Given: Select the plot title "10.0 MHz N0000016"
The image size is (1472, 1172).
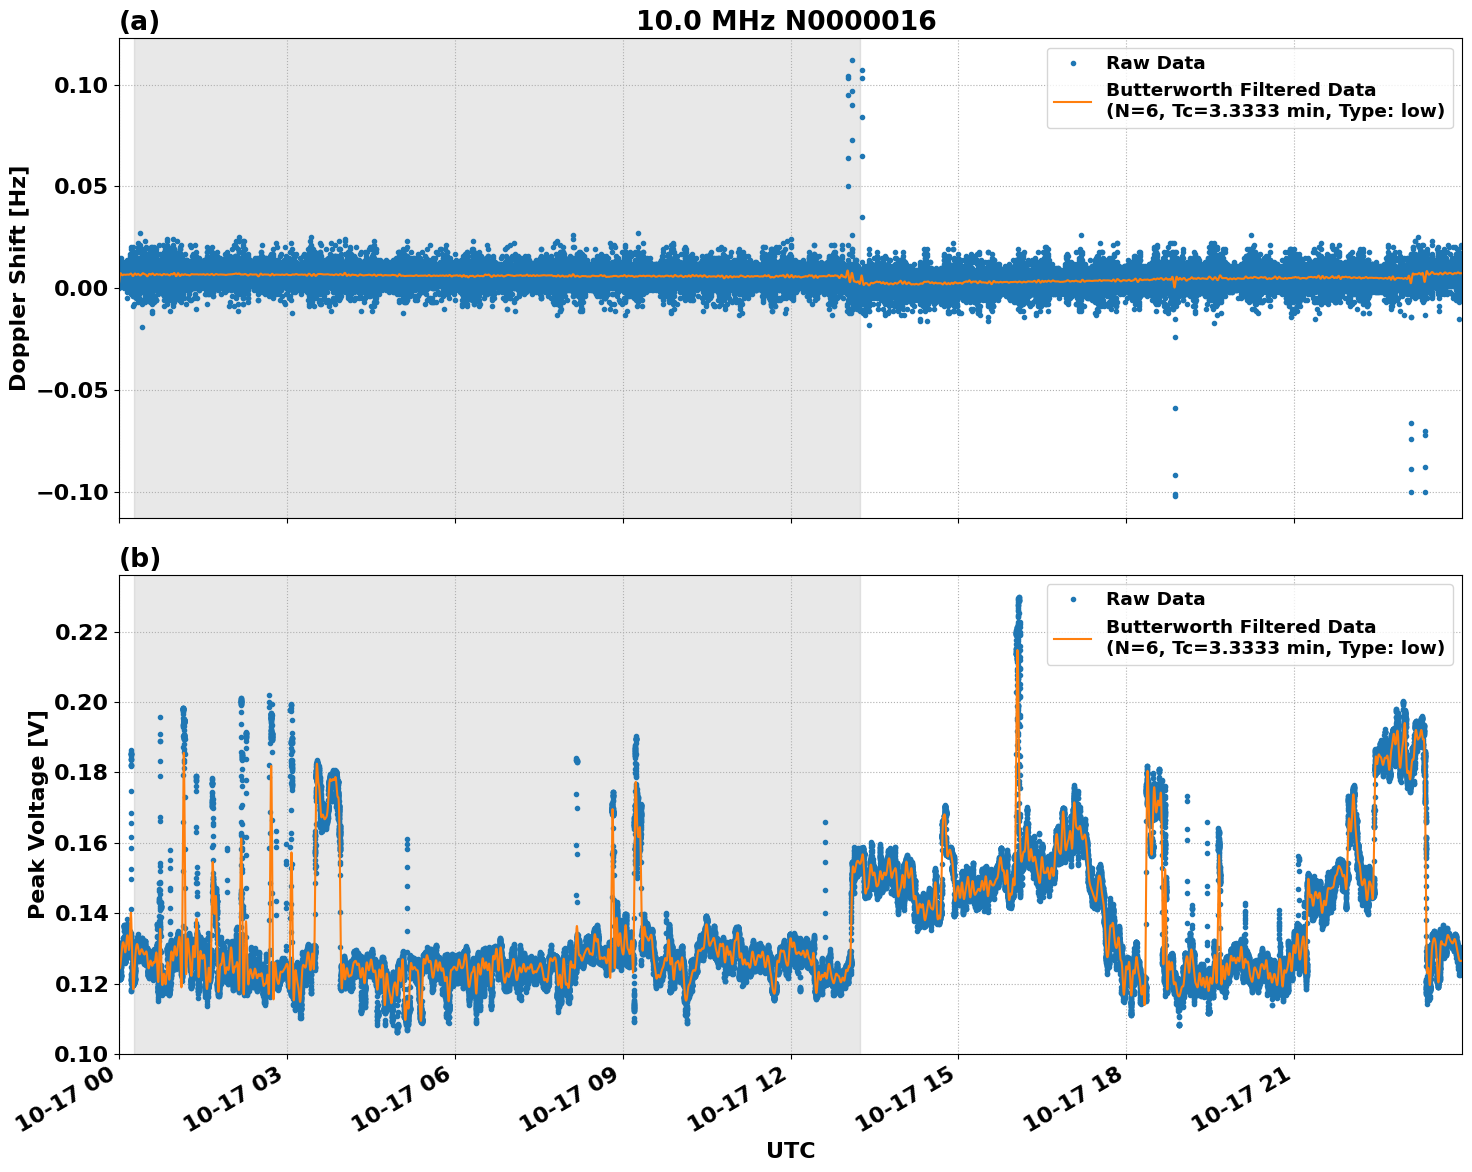Looking at the screenshot, I should point(786,21).
